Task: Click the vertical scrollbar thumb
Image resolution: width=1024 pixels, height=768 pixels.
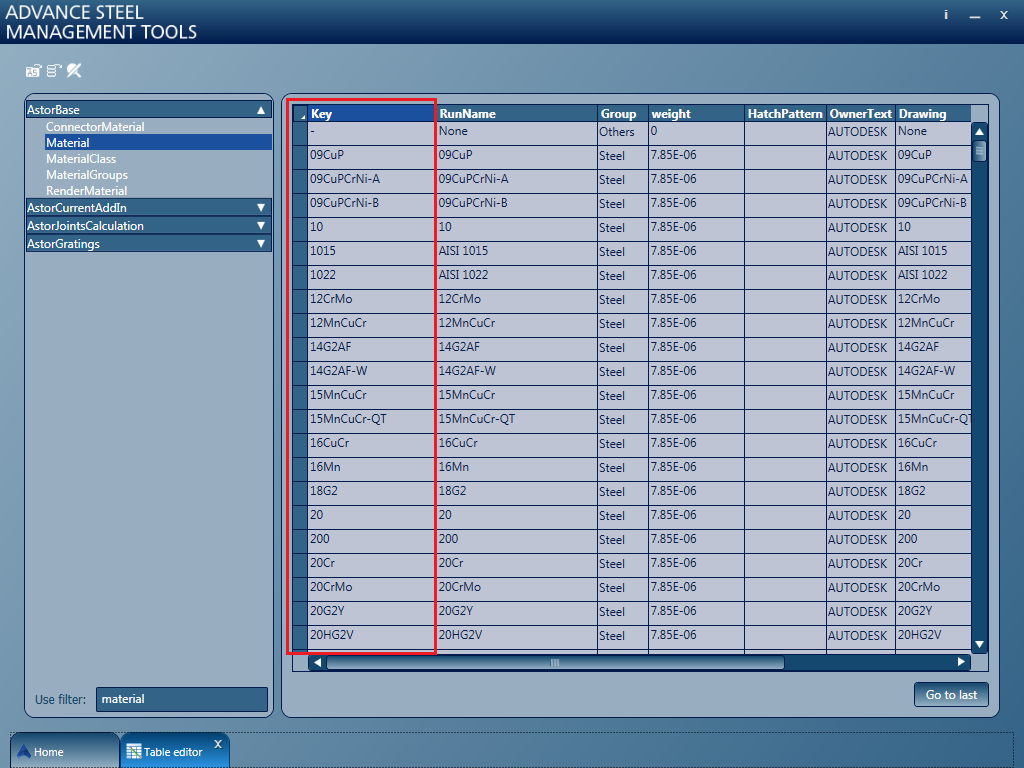Action: (x=980, y=150)
